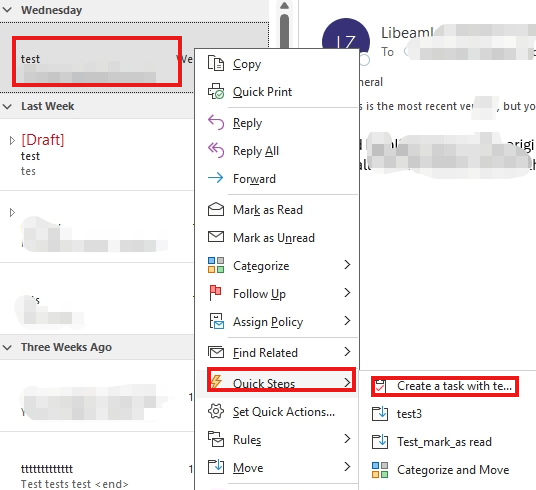536x490 pixels.
Task: Expand the [Draft] test conversation triangle
Action: (x=12, y=140)
